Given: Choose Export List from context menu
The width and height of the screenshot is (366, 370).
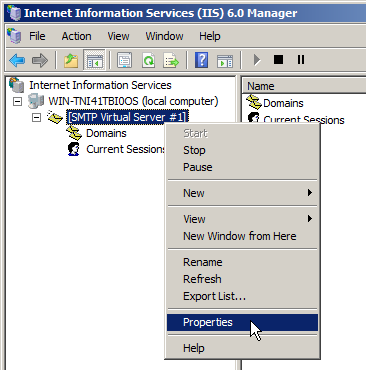Looking at the screenshot, I should pyautogui.click(x=242, y=296).
